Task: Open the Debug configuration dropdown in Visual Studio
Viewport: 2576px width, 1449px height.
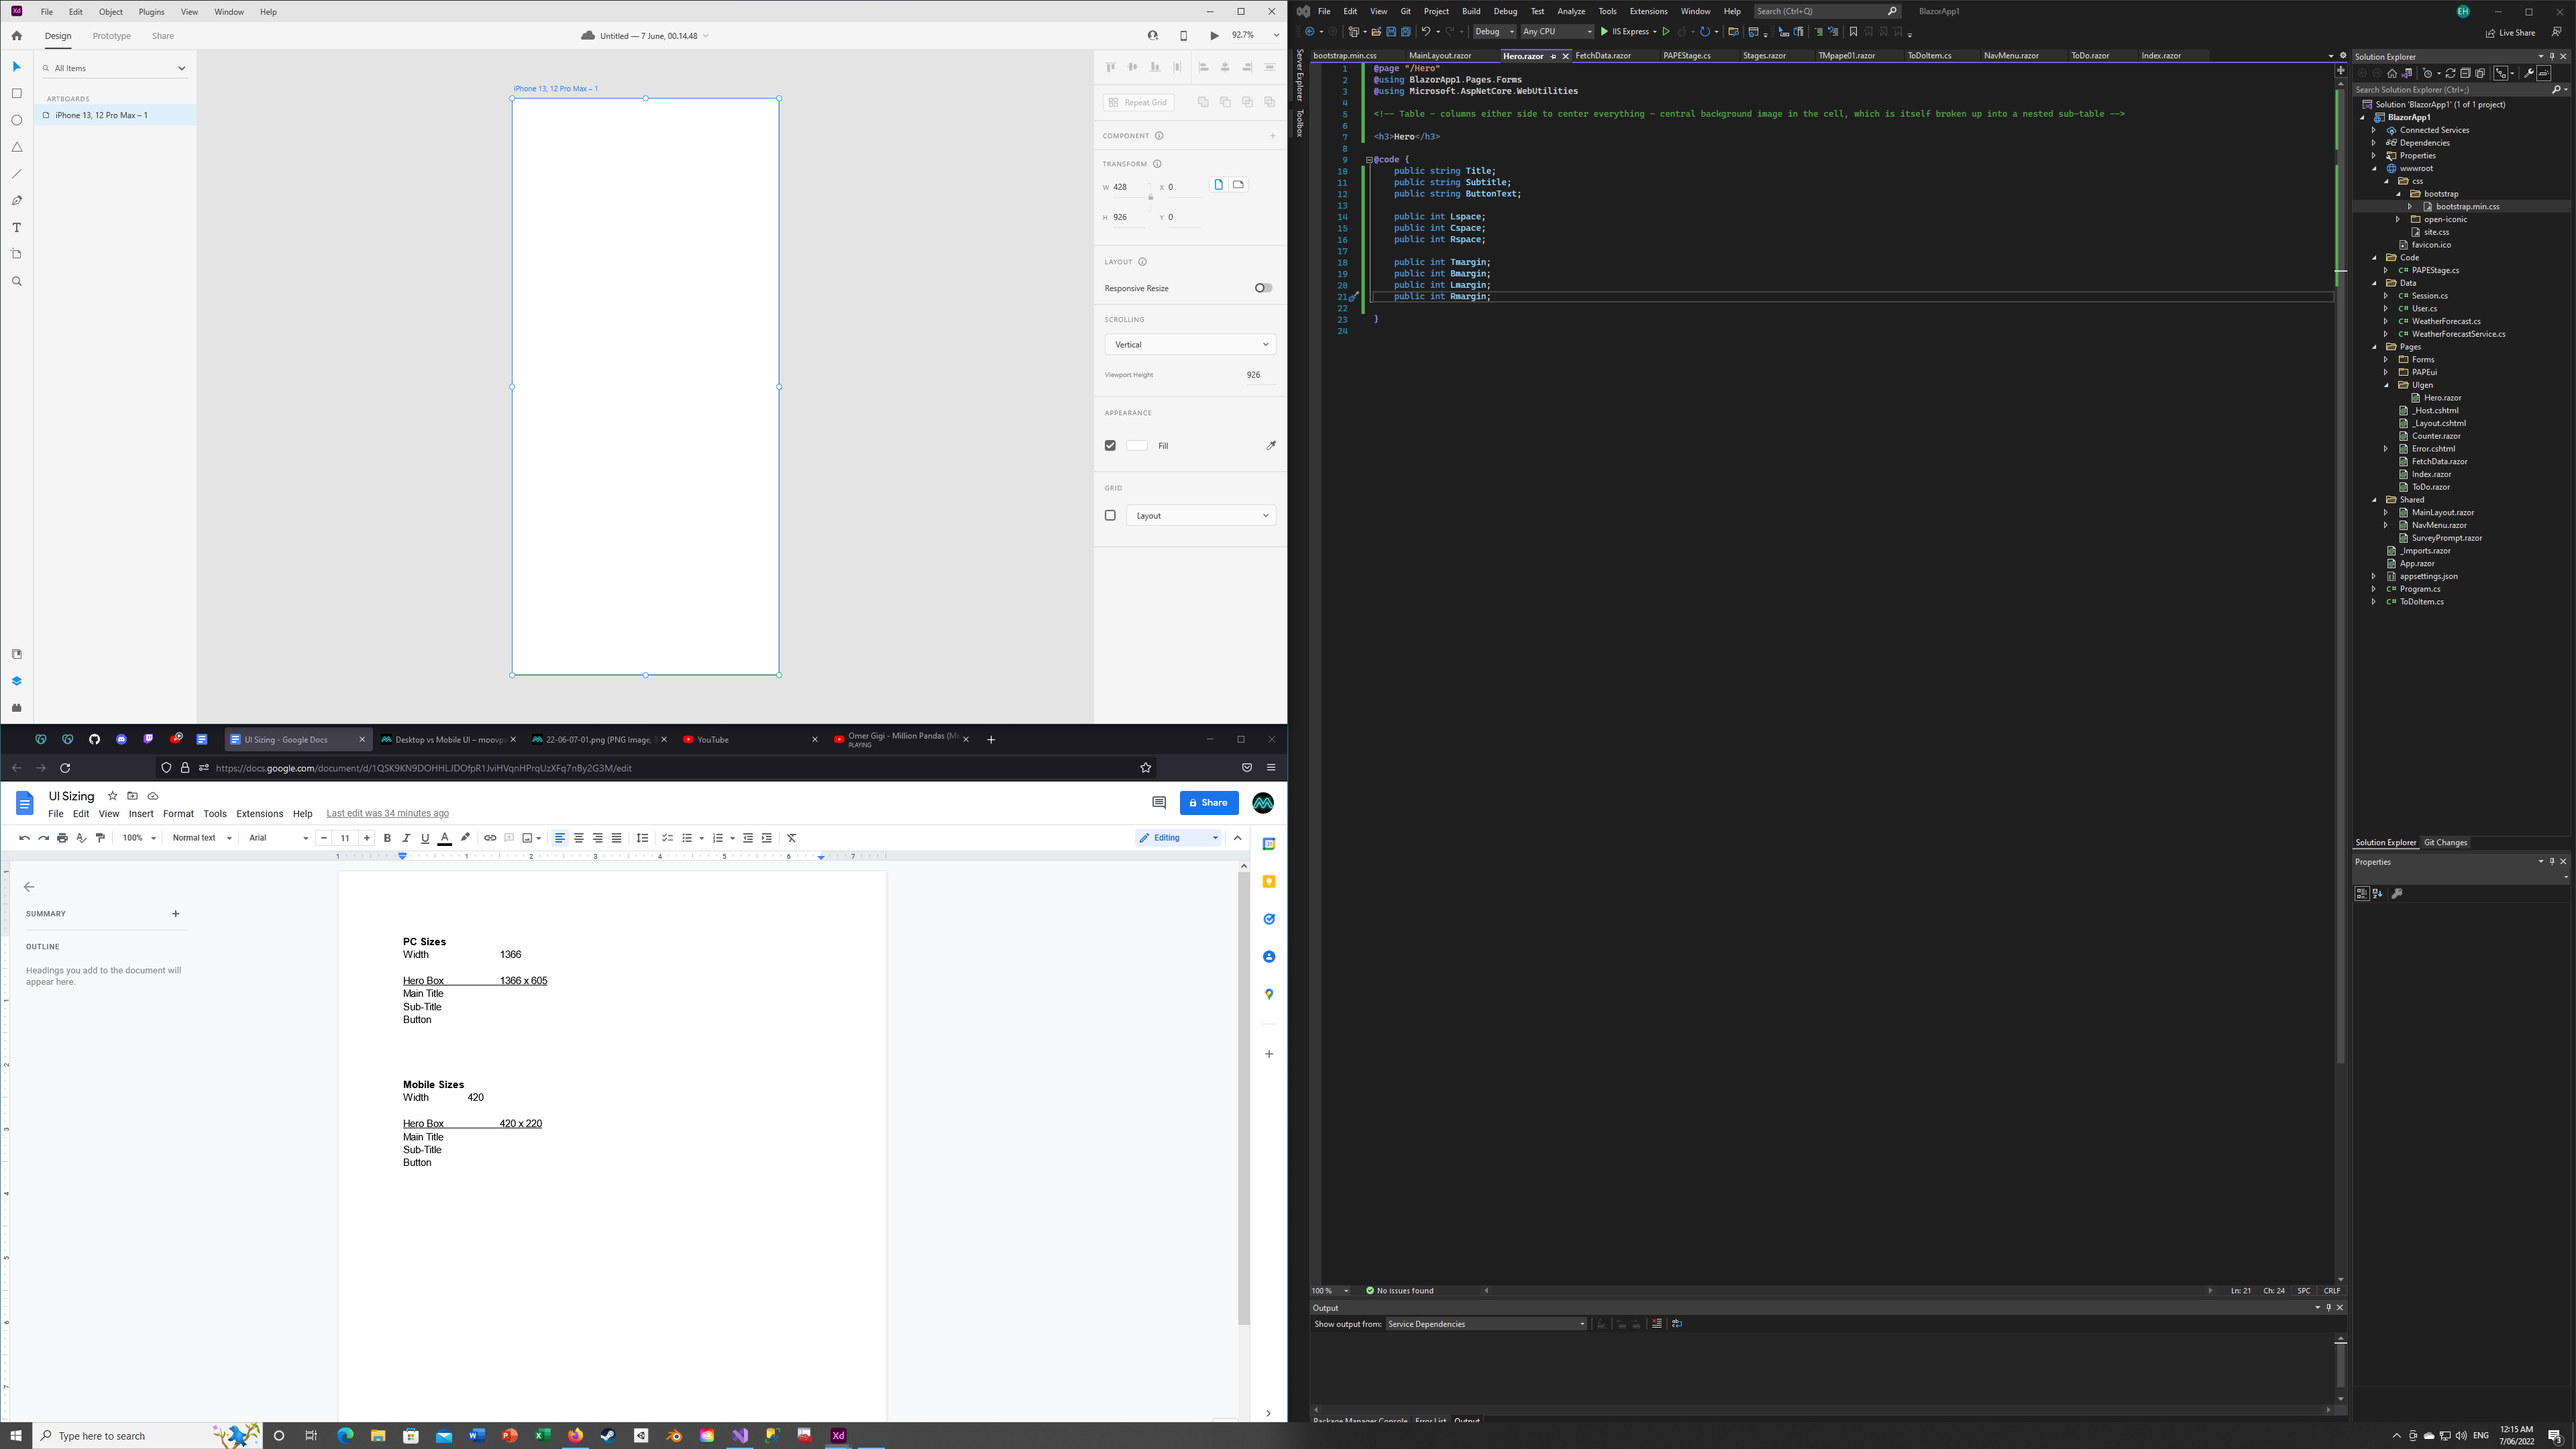Action: click(x=1494, y=32)
